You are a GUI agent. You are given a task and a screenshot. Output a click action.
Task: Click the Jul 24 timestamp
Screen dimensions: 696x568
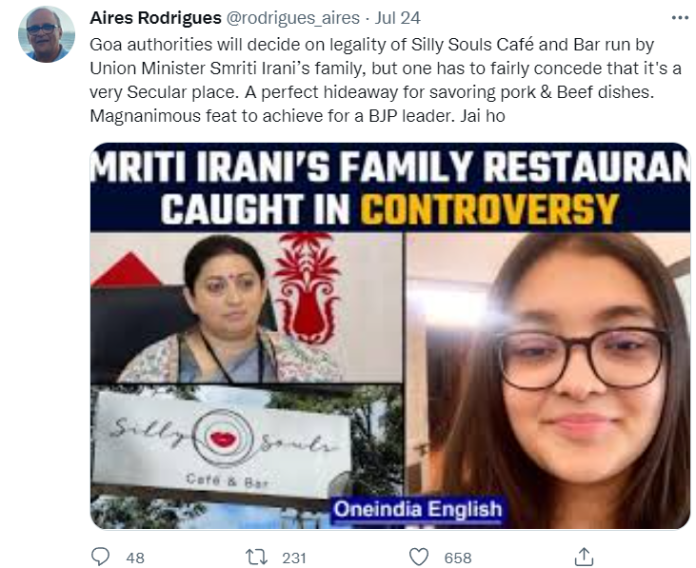pyautogui.click(x=398, y=18)
